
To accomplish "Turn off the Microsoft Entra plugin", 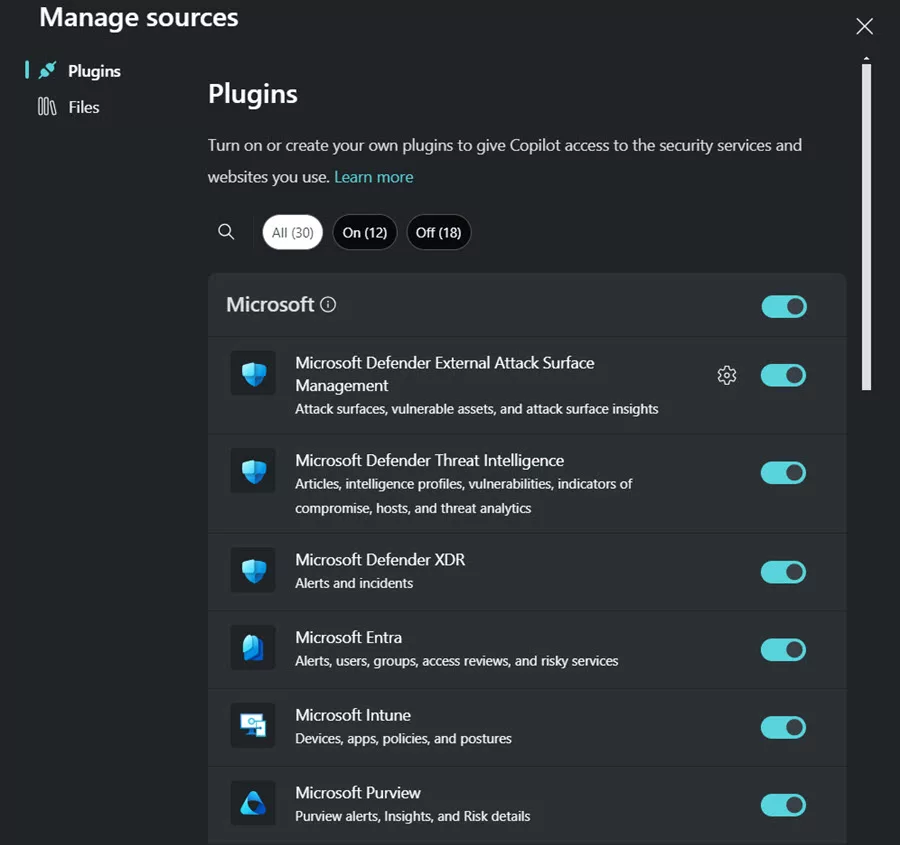I will click(783, 650).
